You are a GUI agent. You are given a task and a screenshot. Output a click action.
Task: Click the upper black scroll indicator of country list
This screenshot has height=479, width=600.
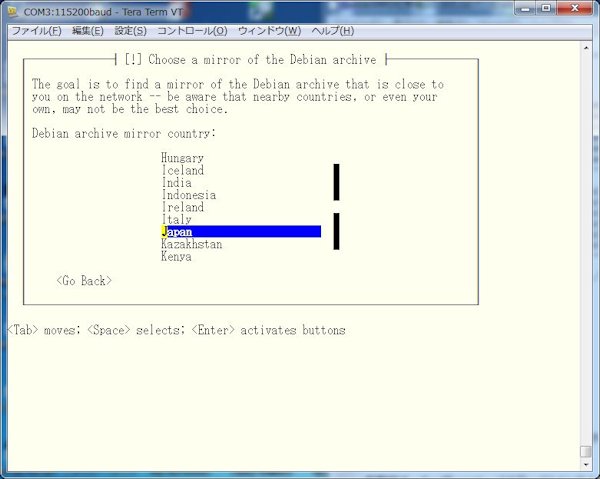(336, 182)
